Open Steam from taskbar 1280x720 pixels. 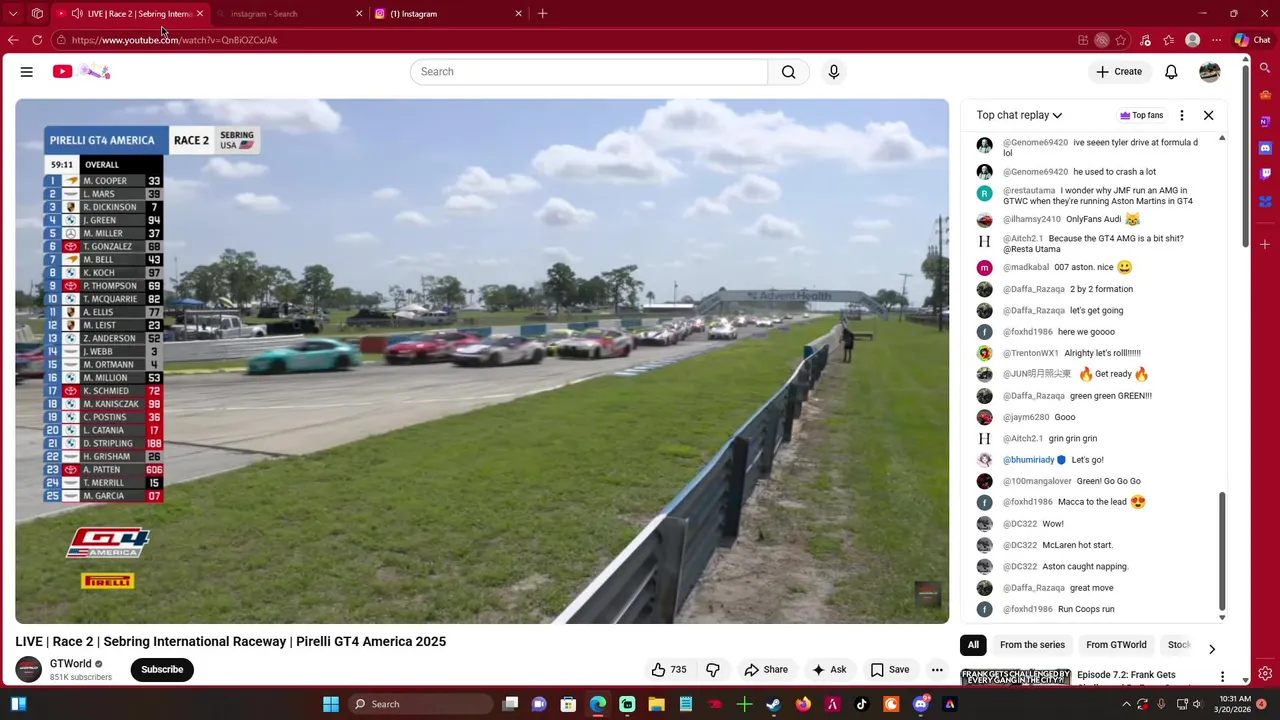point(774,704)
